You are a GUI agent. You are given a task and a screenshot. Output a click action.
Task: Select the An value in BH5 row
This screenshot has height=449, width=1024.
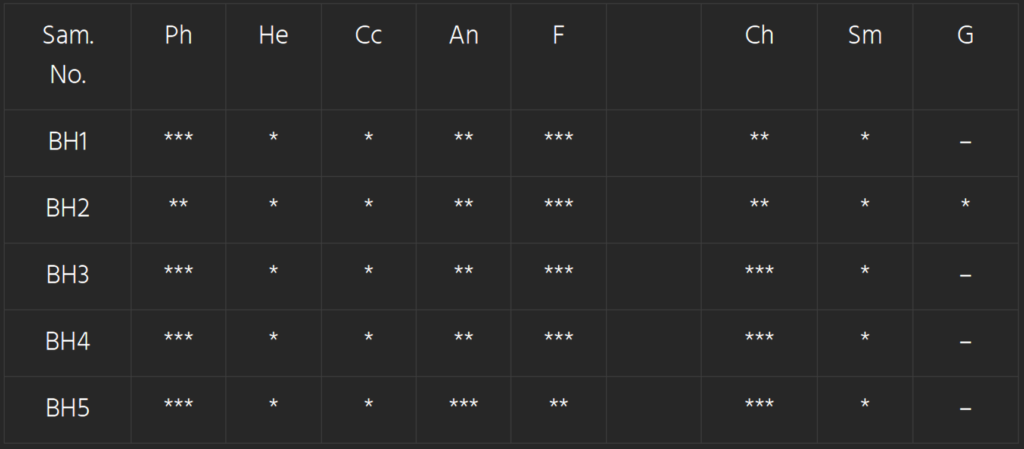click(464, 405)
